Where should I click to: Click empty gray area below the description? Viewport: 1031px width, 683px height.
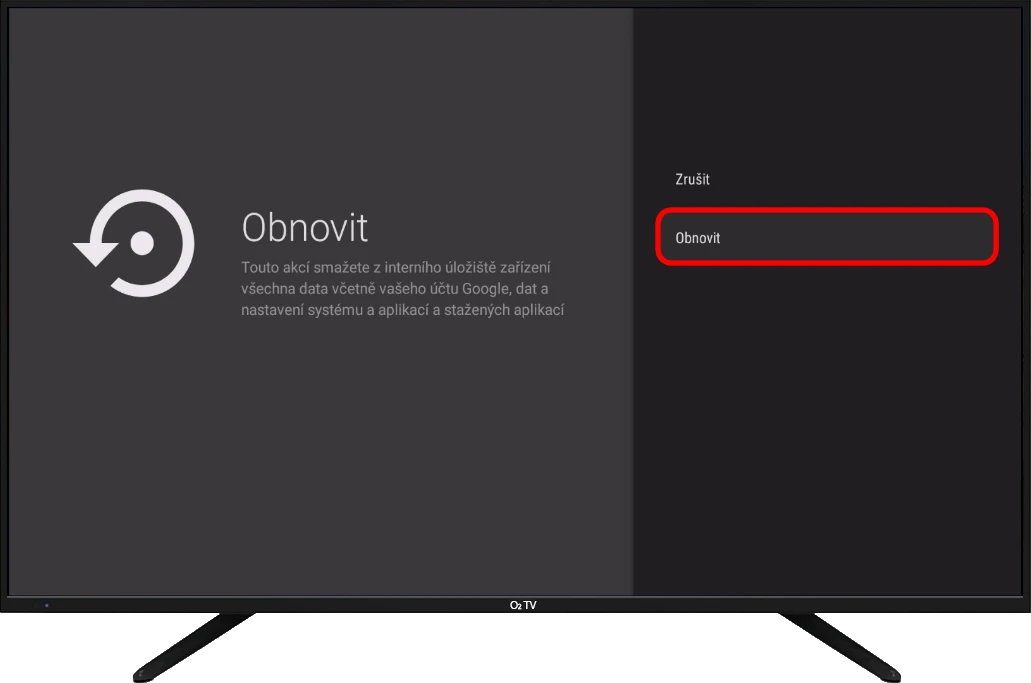320,450
